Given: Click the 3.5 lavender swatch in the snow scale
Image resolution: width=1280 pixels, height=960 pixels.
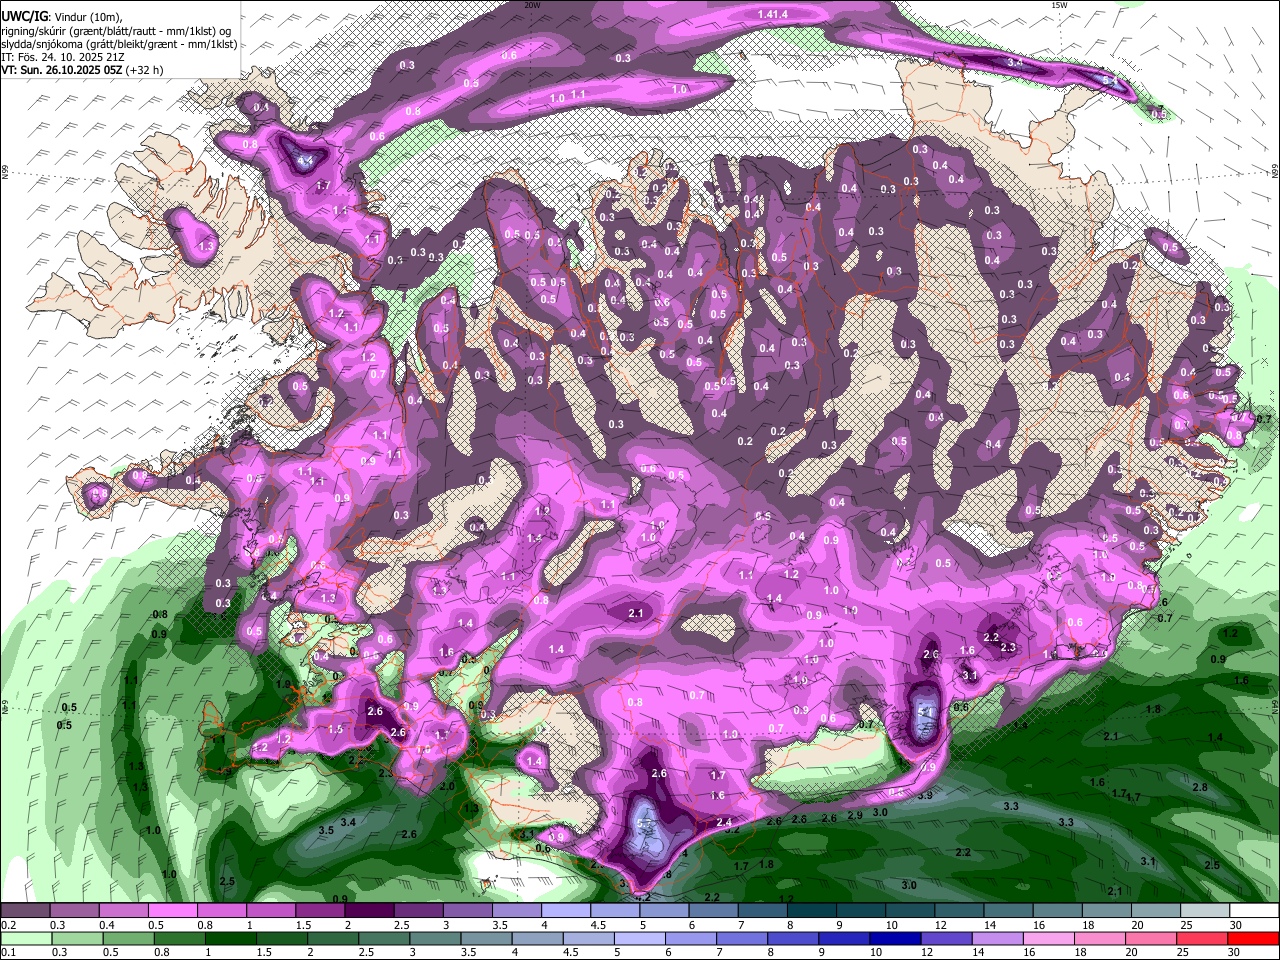Looking at the screenshot, I should (x=516, y=911).
